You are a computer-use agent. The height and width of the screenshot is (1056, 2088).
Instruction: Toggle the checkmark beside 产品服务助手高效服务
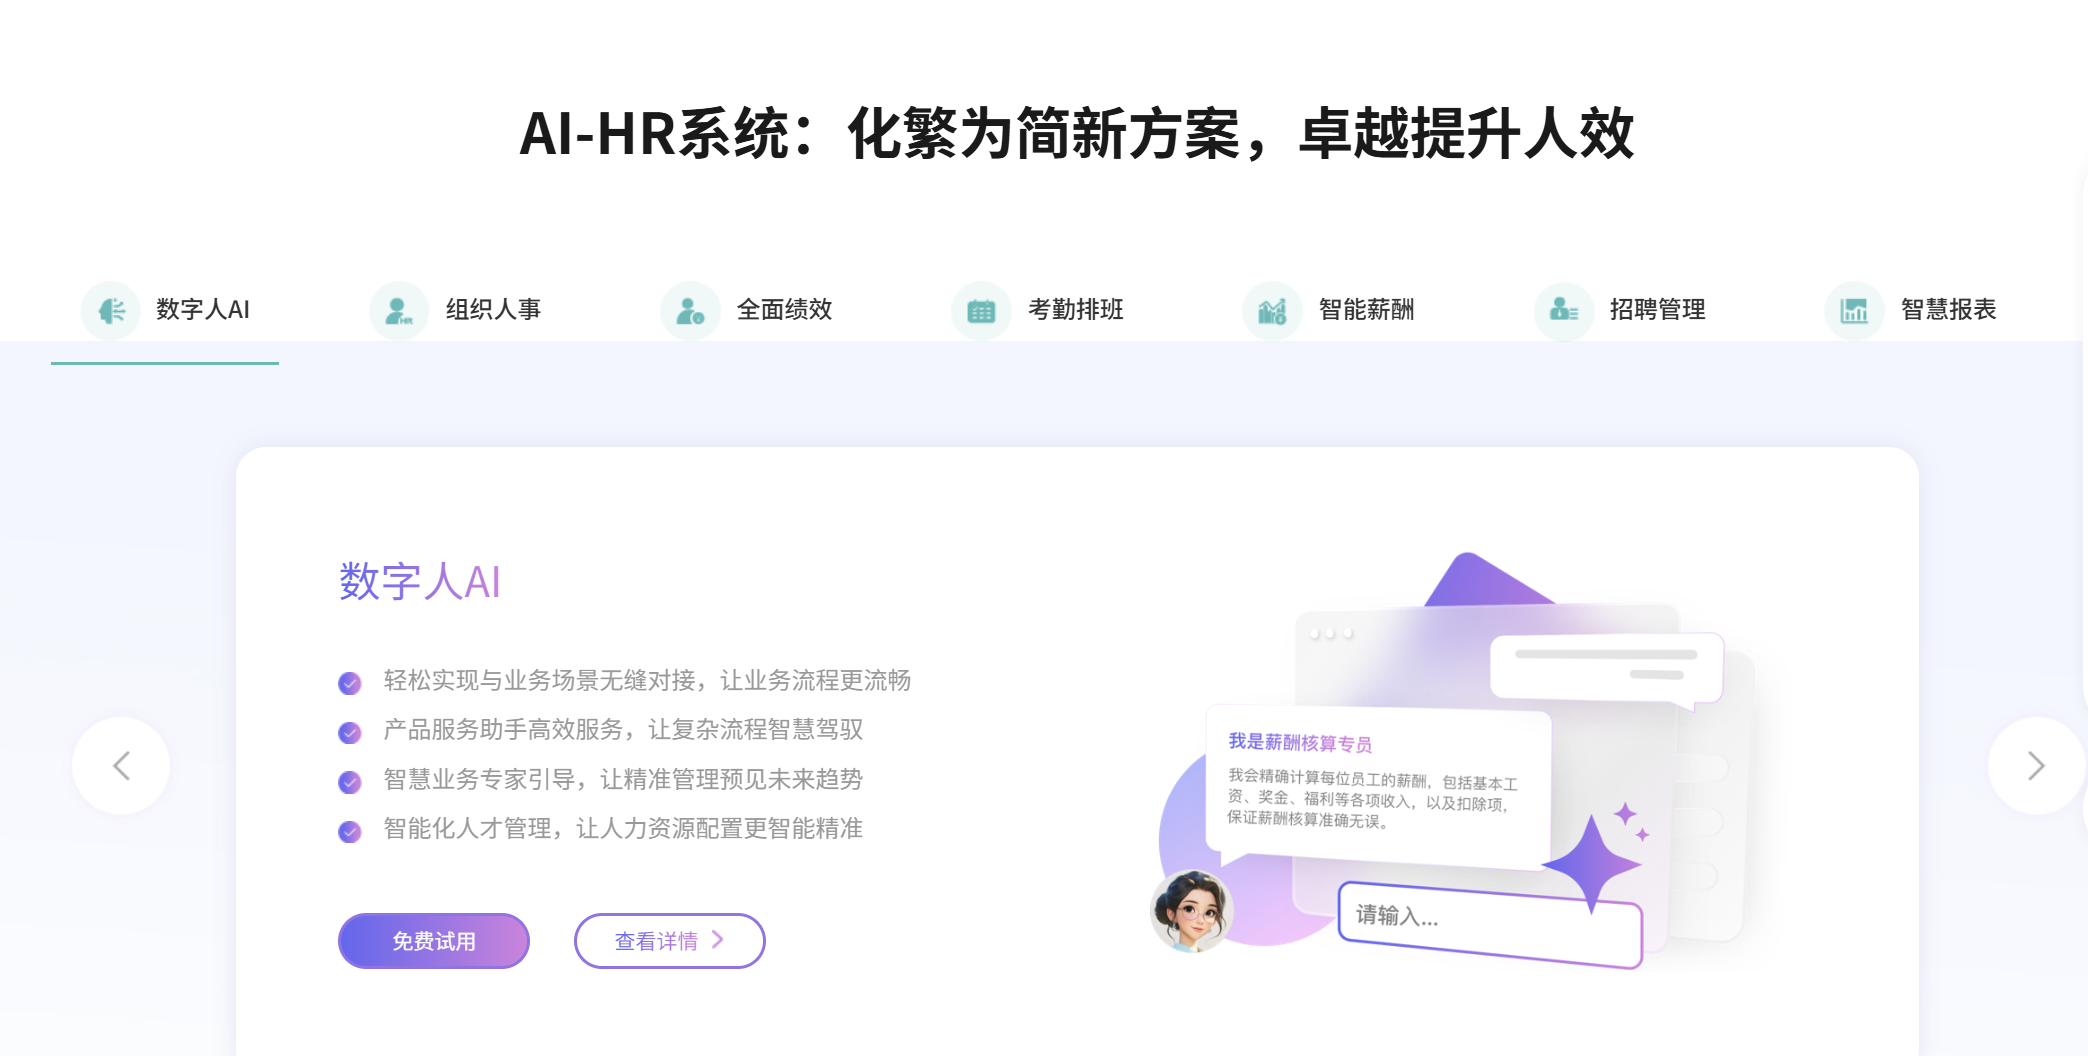pyautogui.click(x=350, y=731)
